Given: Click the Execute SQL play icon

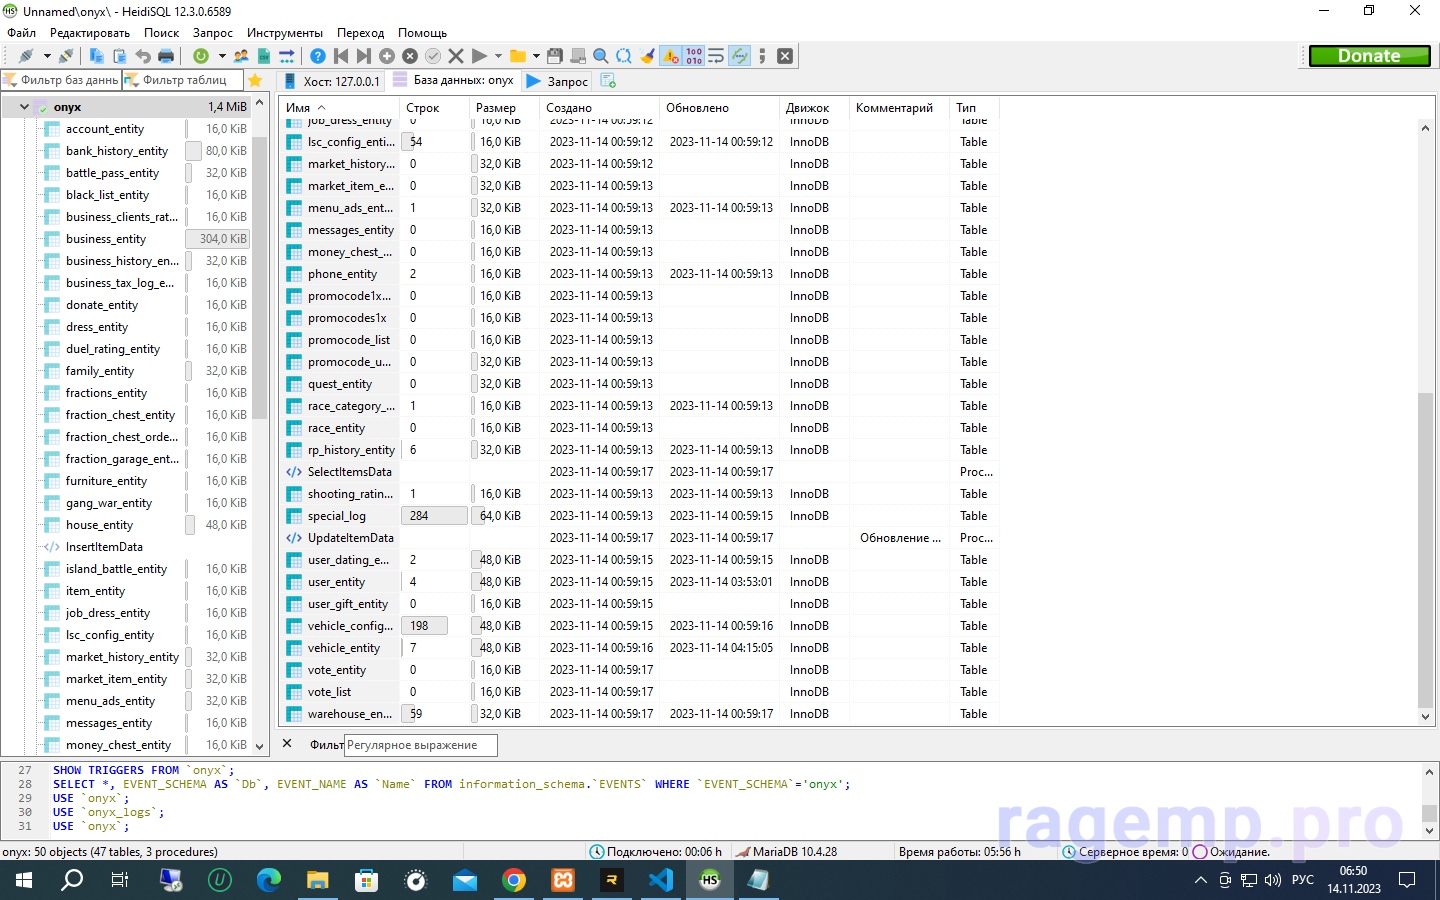Looking at the screenshot, I should [x=479, y=56].
